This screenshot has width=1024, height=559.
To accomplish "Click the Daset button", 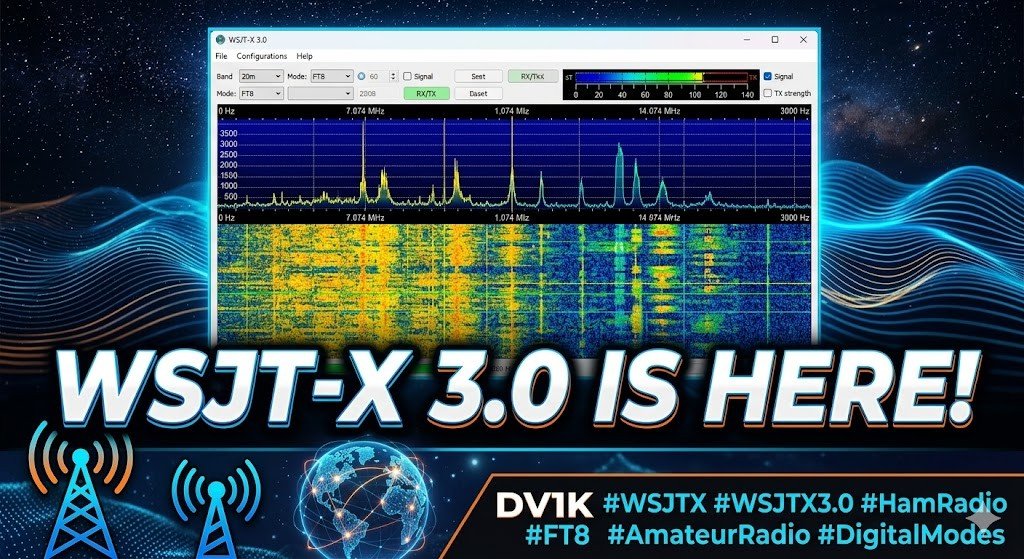I will [x=479, y=93].
